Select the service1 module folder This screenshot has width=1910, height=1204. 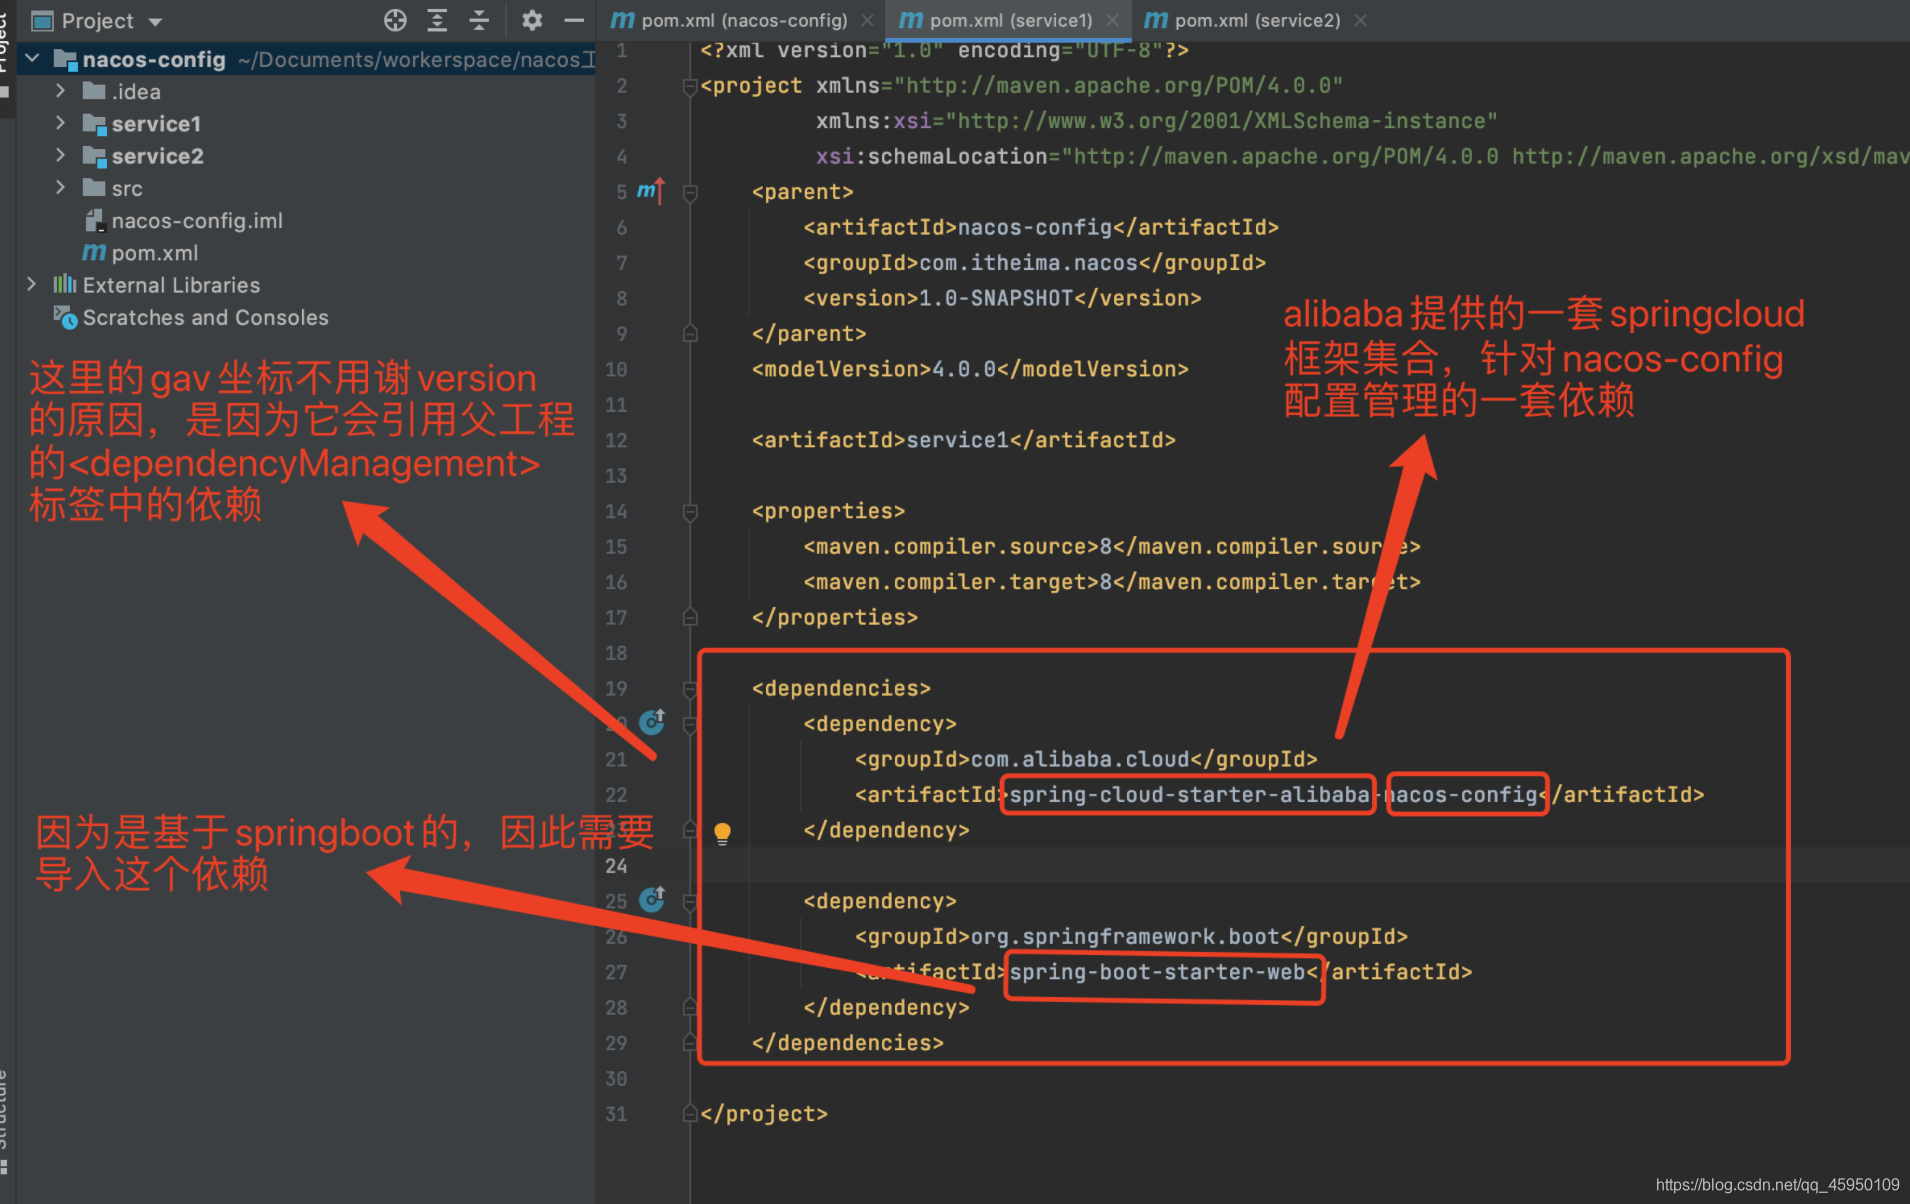[156, 124]
